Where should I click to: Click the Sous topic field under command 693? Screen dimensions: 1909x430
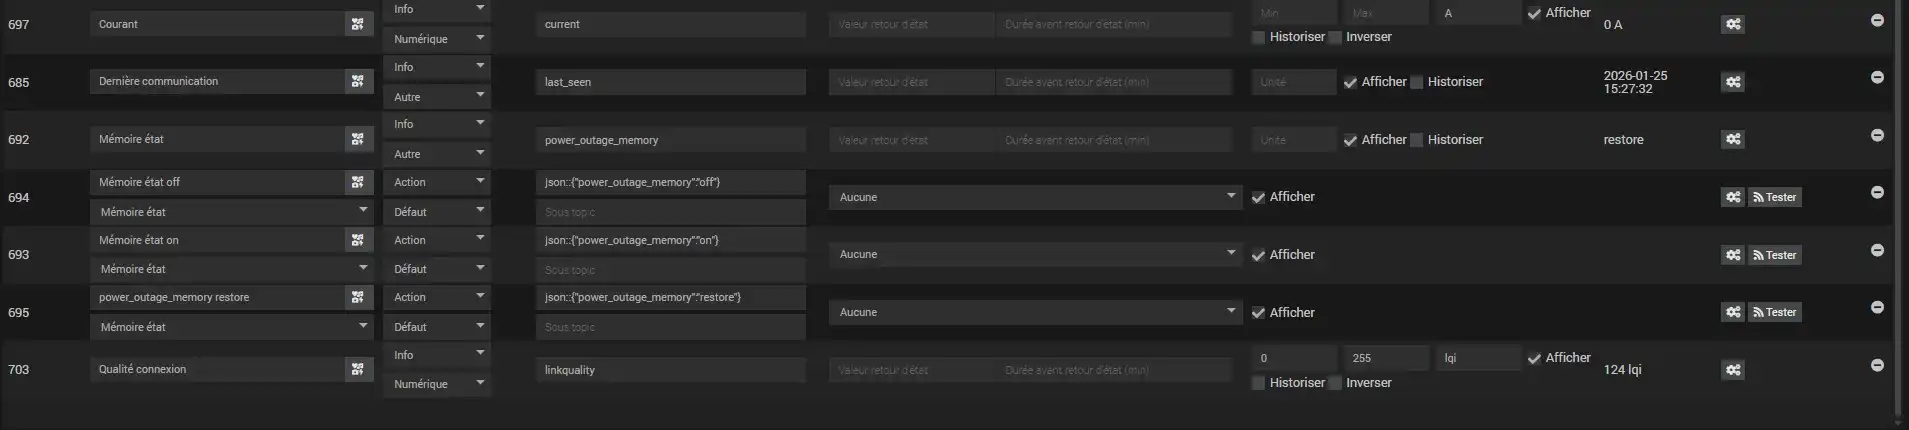tap(670, 270)
